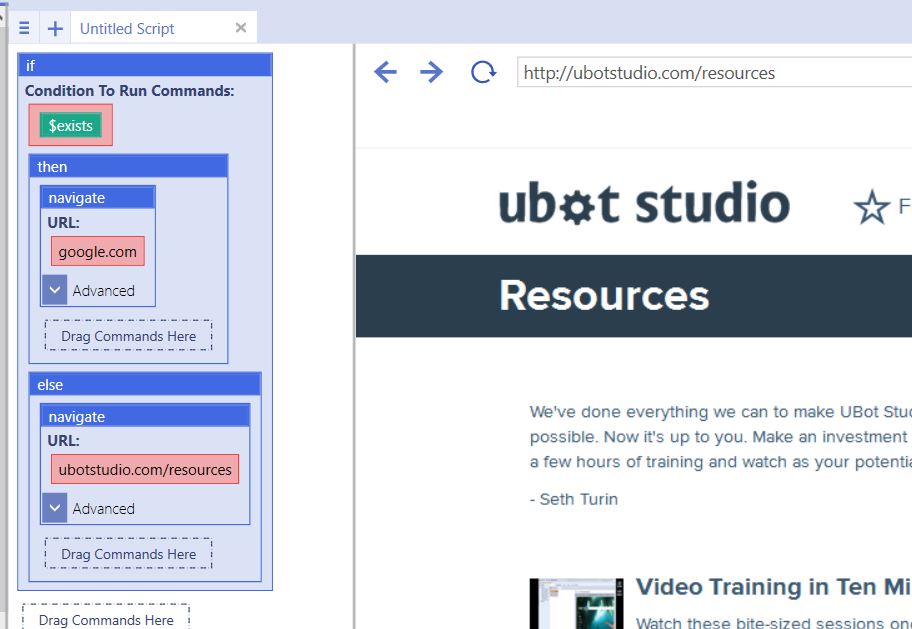Select the navigate command inside else block

(145, 417)
